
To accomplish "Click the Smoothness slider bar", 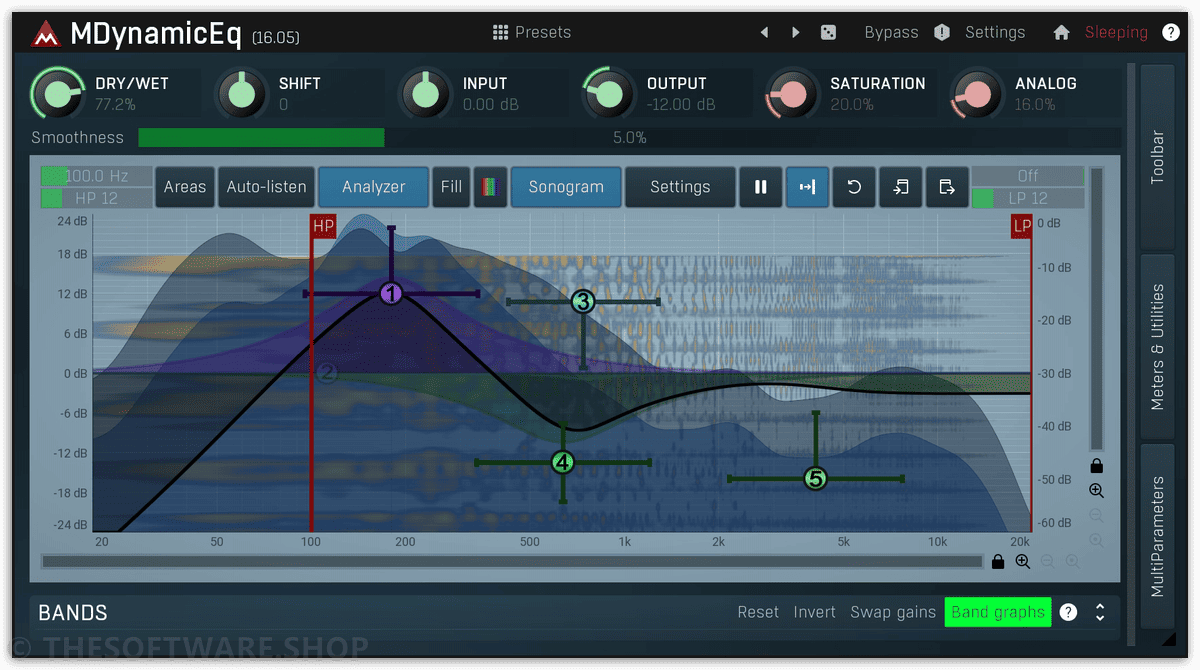I will point(630,137).
